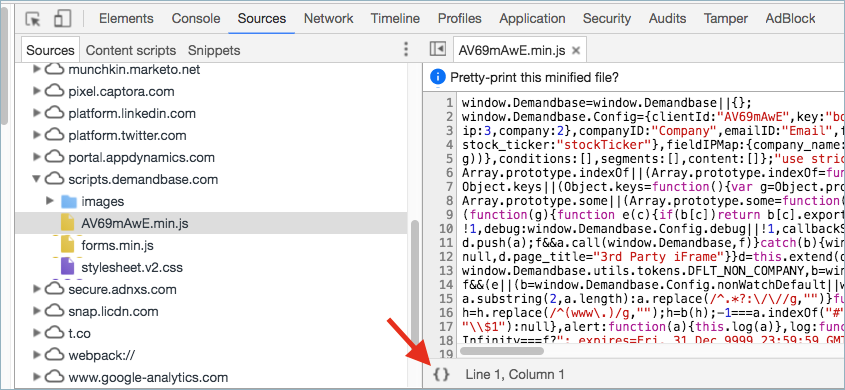Viewport: 845px width, 390px height.
Task: Show the Security tab
Action: pos(607,18)
